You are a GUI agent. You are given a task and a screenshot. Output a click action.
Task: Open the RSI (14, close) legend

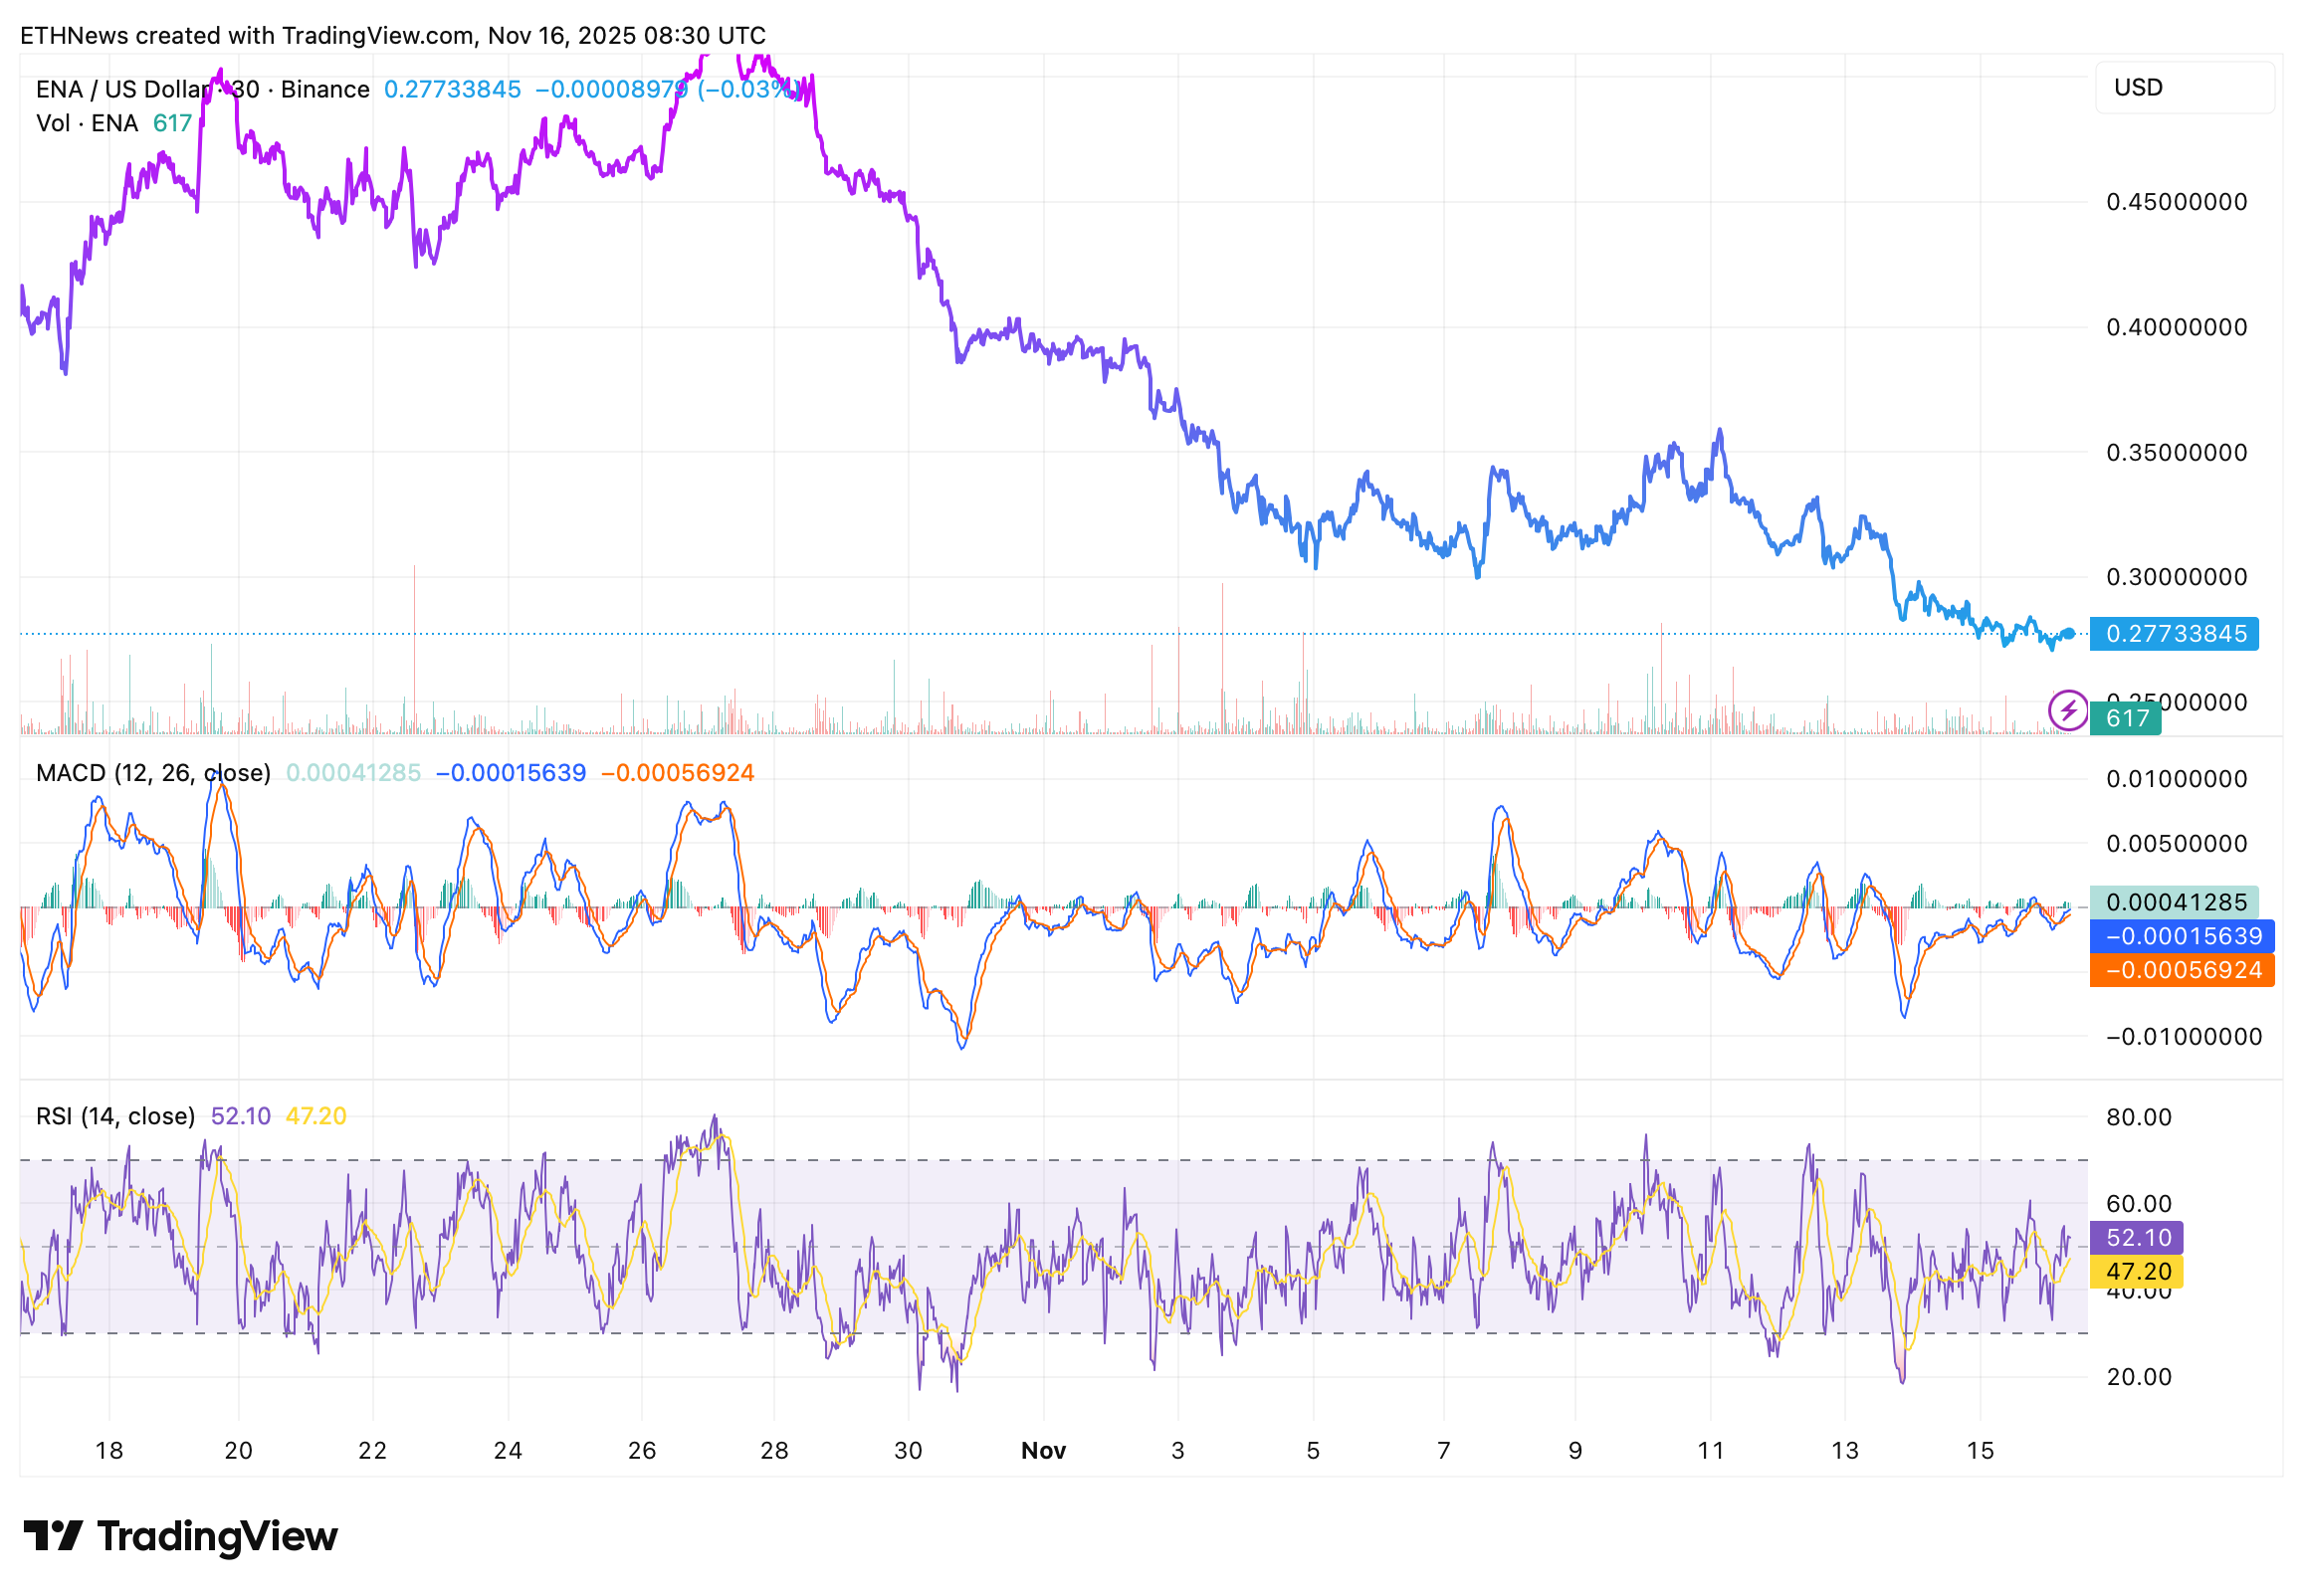(115, 1116)
